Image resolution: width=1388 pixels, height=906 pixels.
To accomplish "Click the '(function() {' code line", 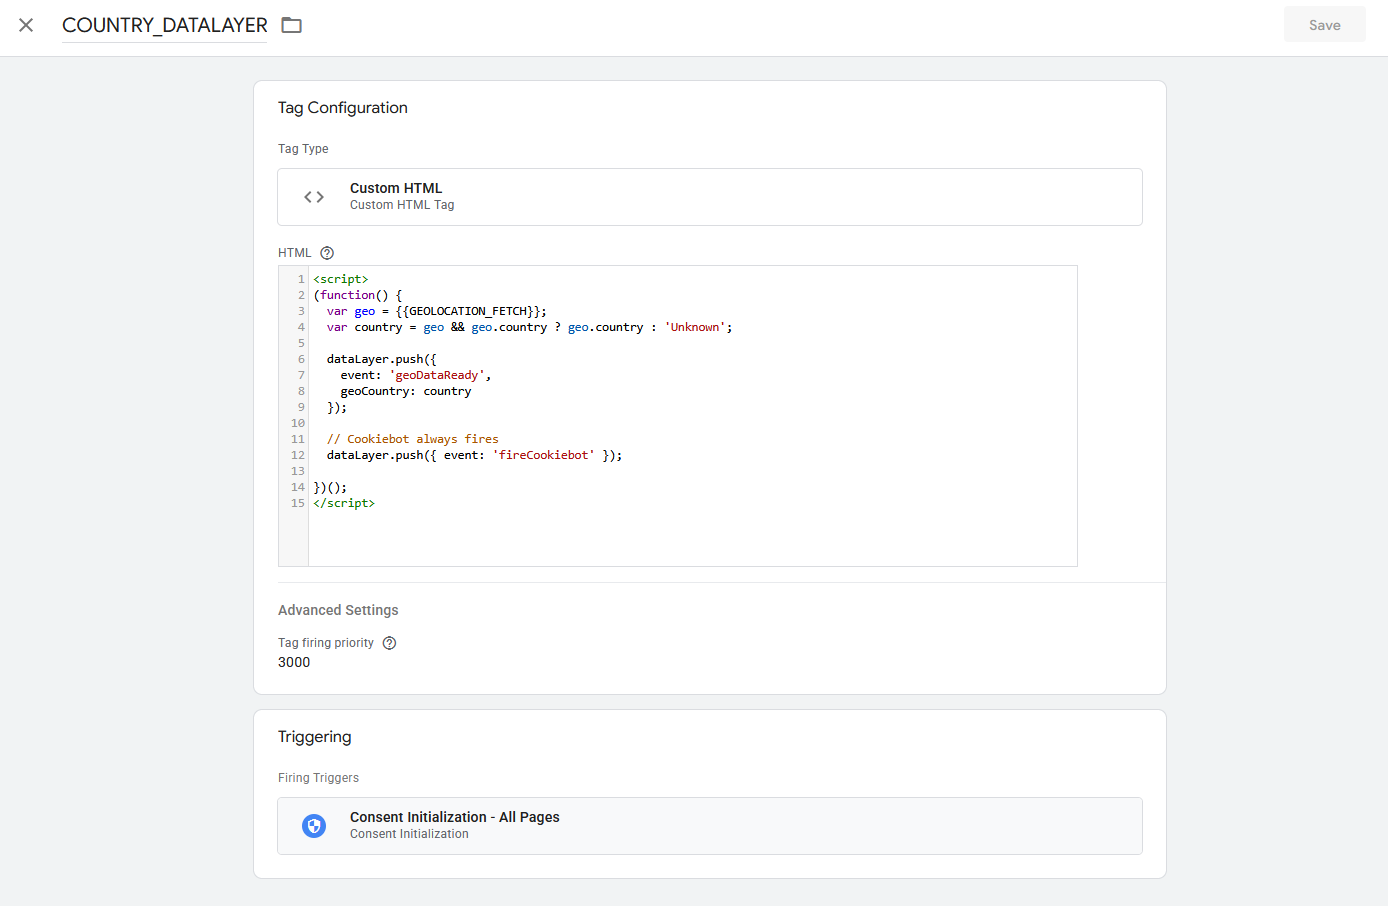I will [358, 295].
